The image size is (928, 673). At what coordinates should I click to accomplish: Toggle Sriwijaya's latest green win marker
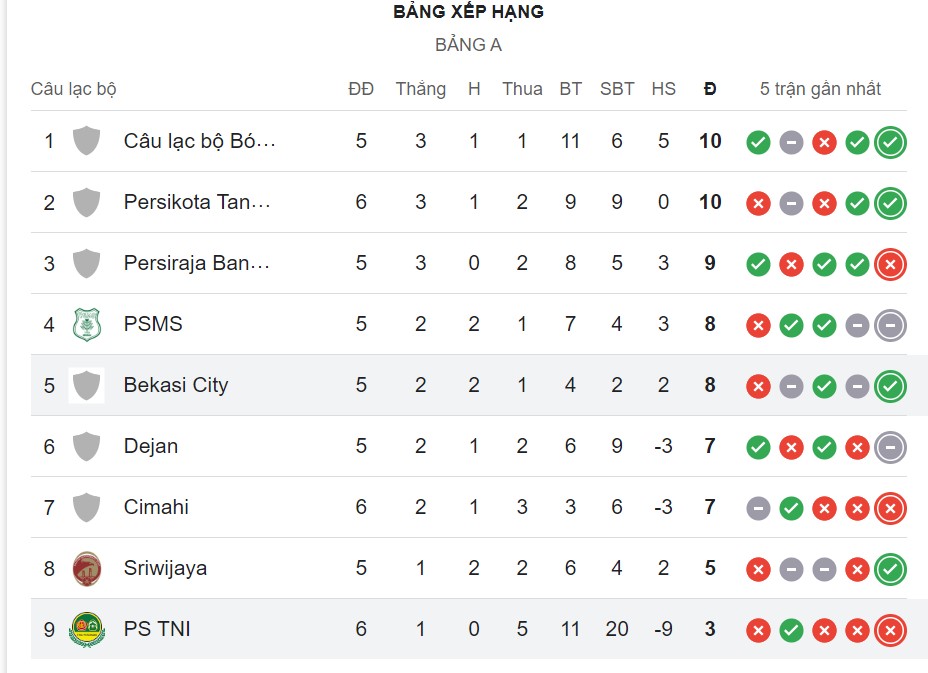tap(889, 568)
